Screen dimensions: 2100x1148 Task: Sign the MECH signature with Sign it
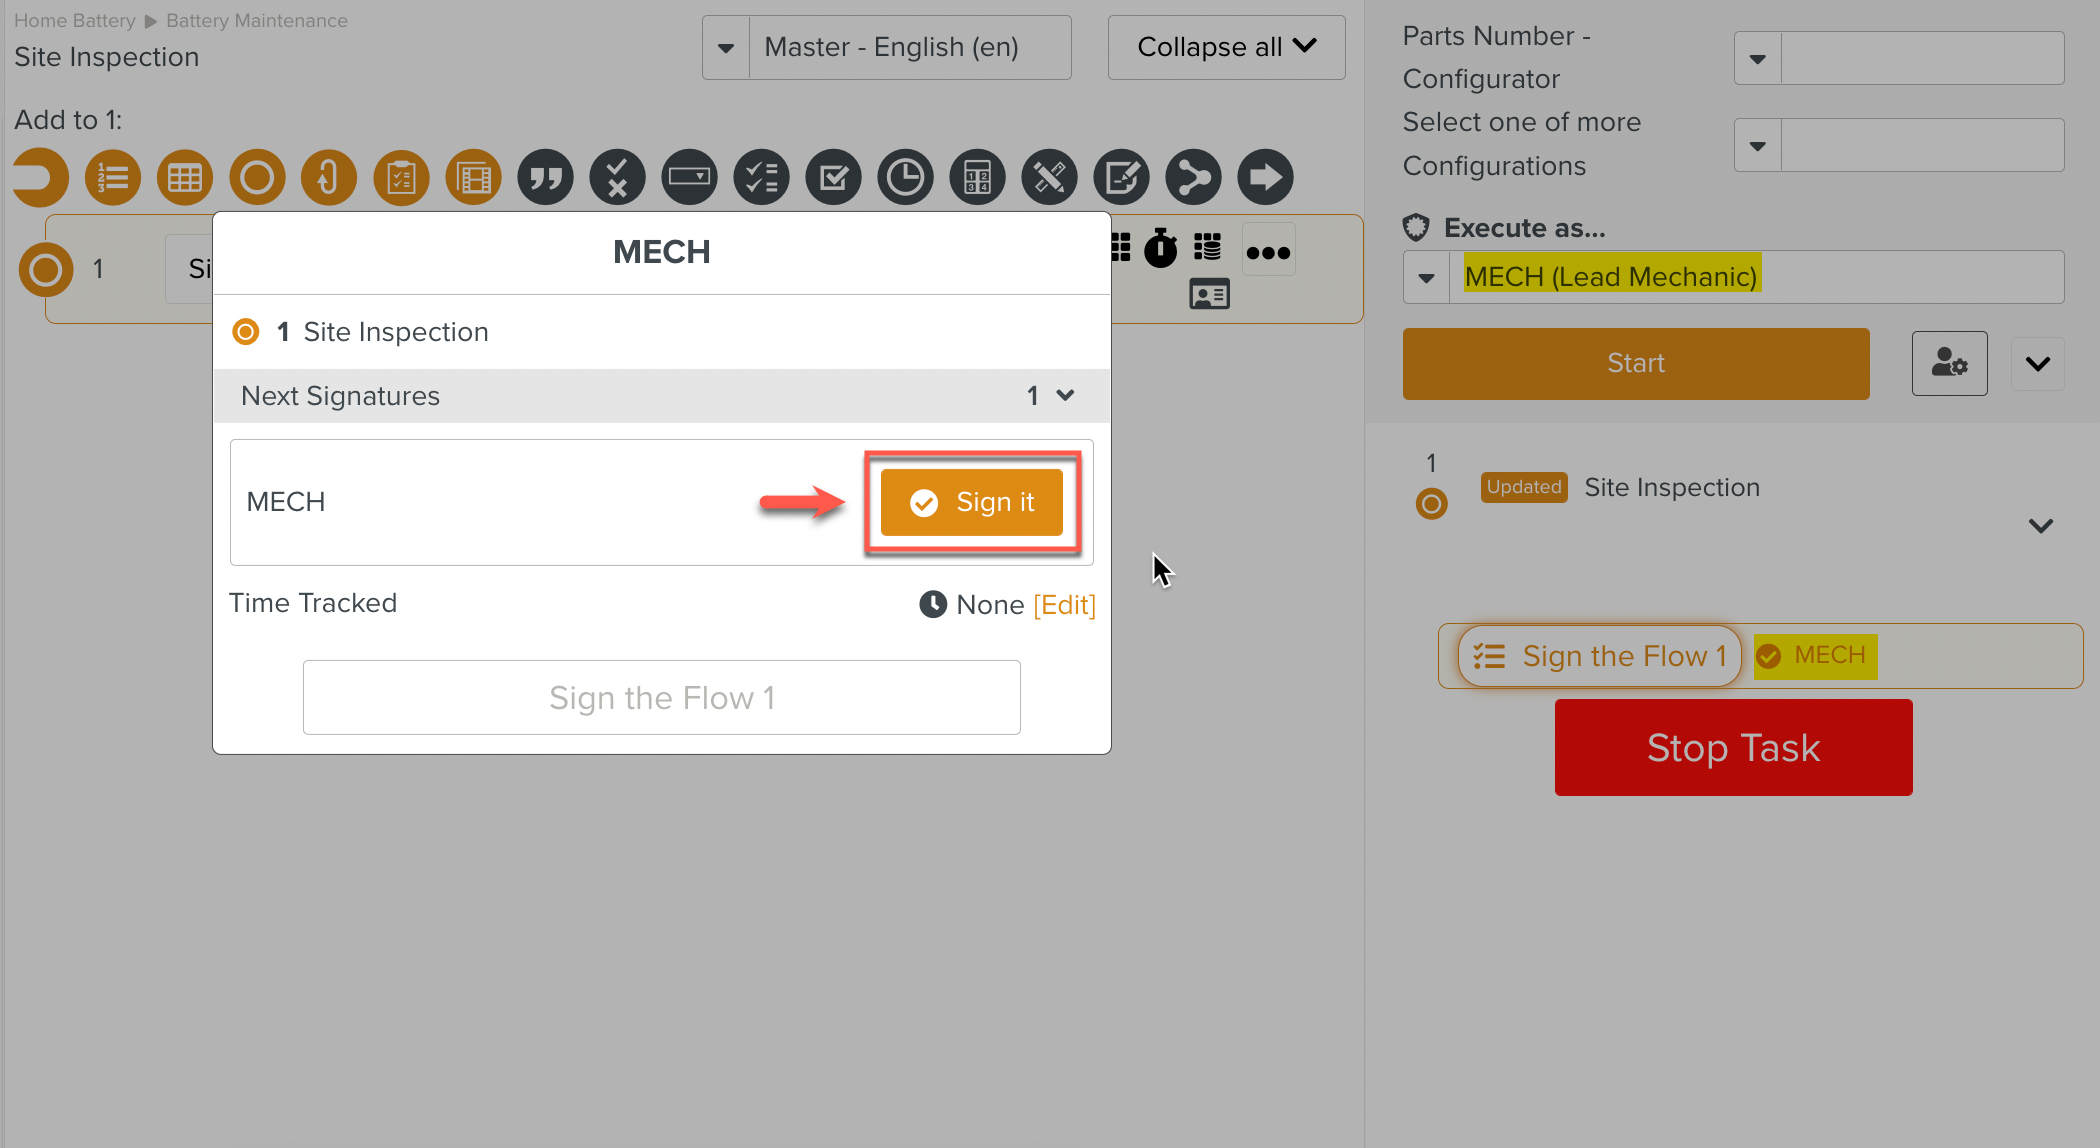pos(972,502)
